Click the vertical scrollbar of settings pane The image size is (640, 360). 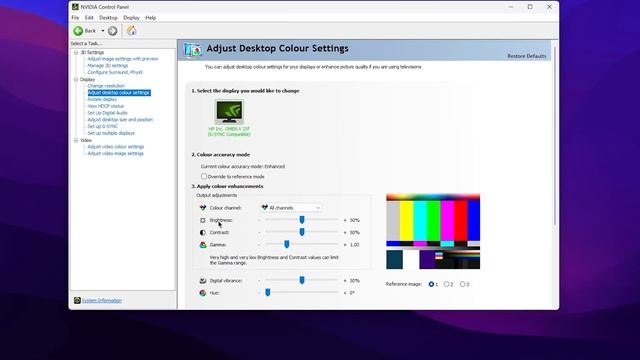(x=554, y=135)
